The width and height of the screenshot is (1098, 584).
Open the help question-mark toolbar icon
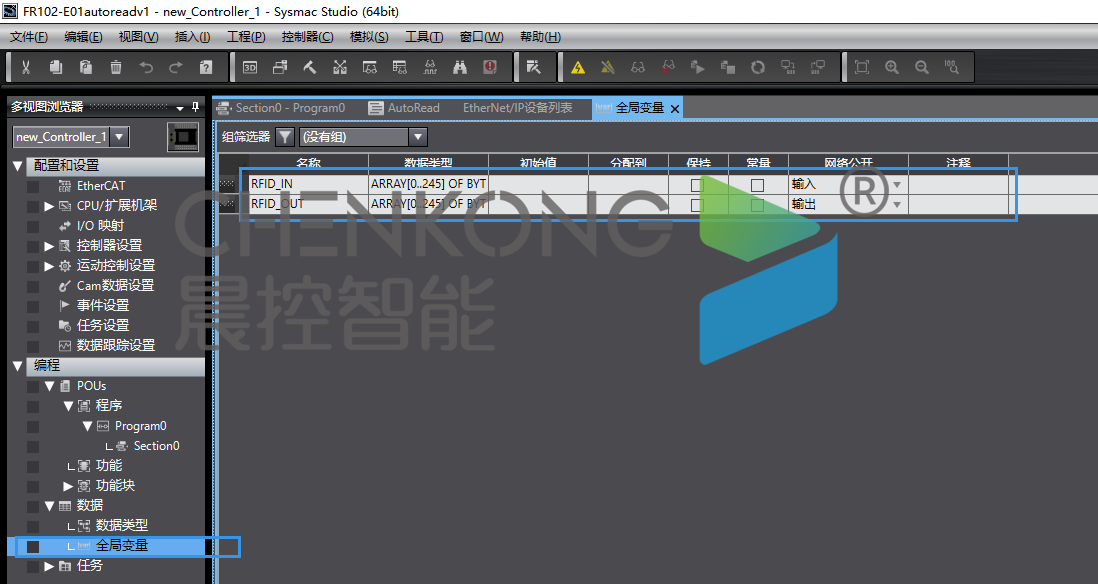(206, 67)
